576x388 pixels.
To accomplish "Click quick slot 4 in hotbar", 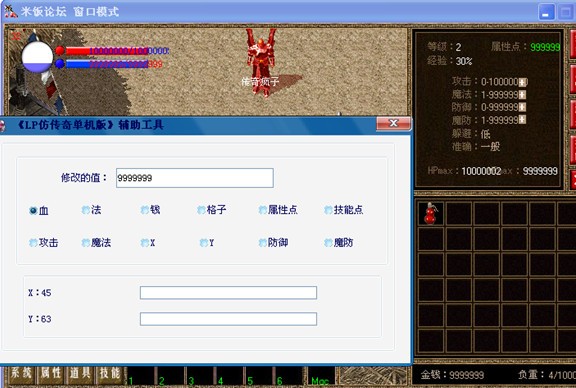I will pos(230,376).
